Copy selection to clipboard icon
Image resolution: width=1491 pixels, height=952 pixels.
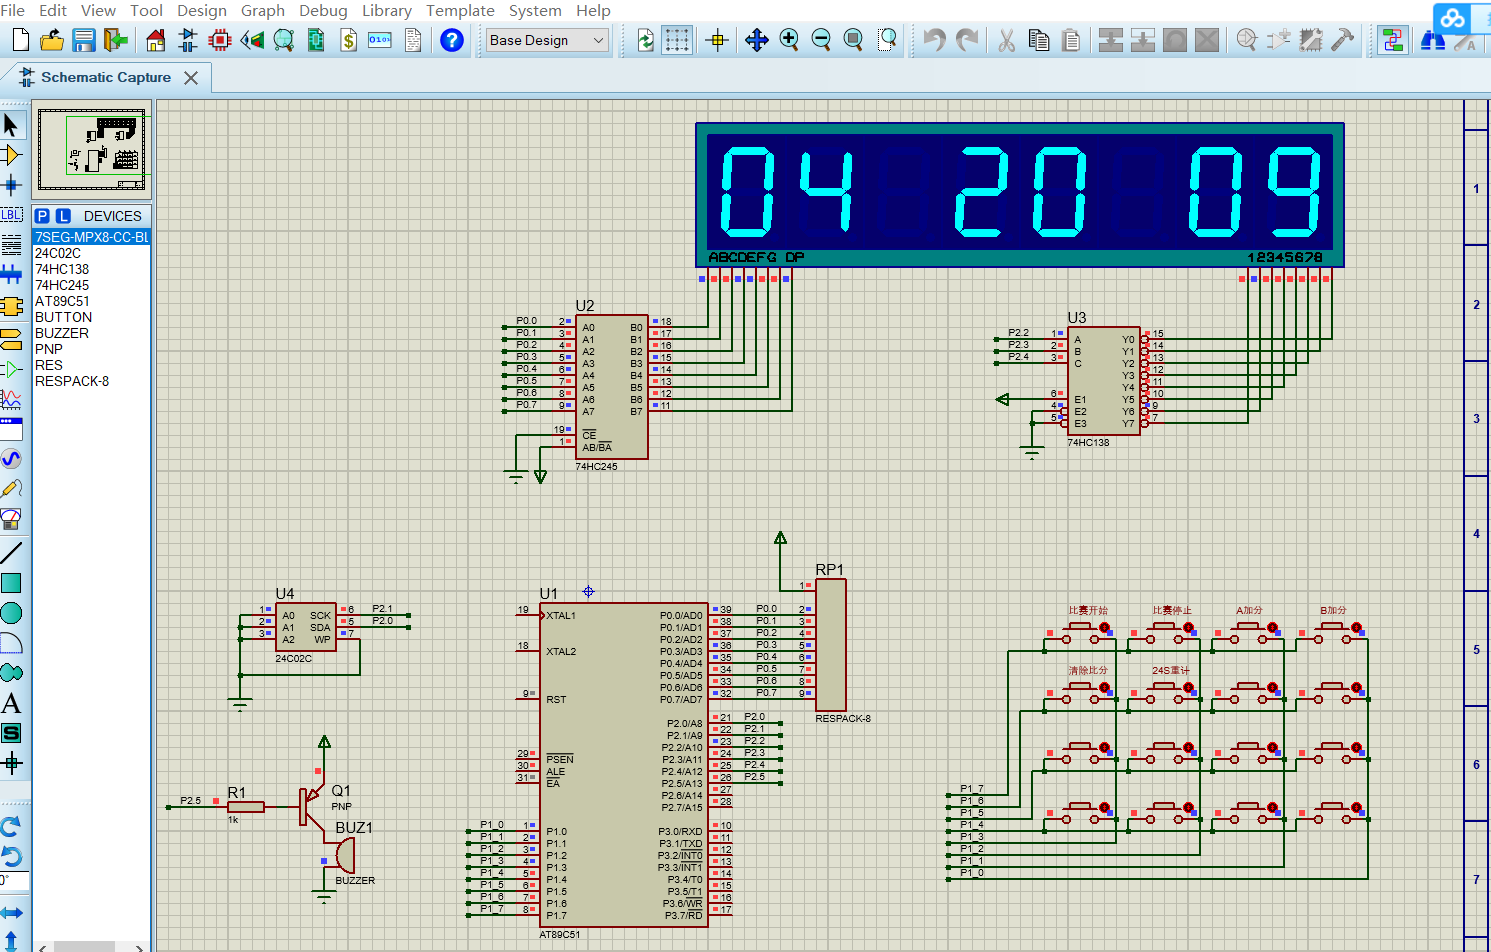[1039, 40]
